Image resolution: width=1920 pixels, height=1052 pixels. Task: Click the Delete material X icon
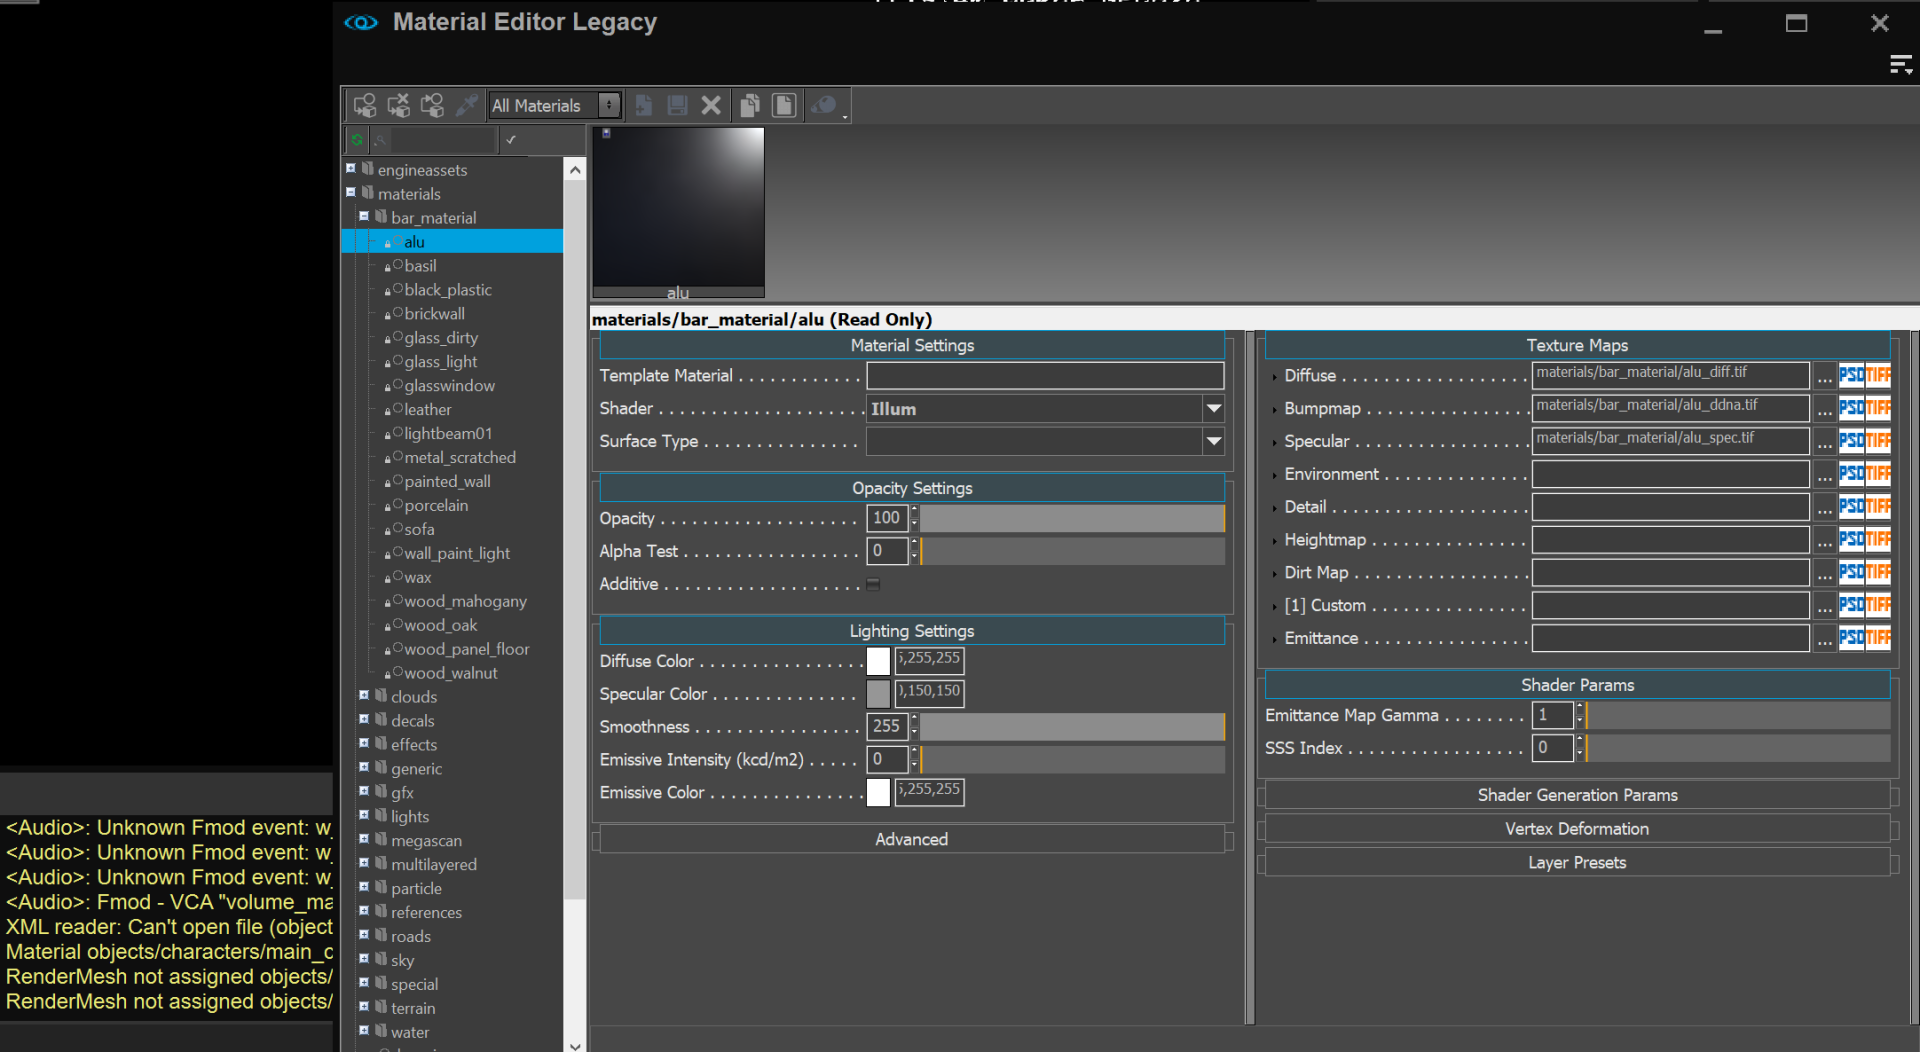click(x=711, y=105)
